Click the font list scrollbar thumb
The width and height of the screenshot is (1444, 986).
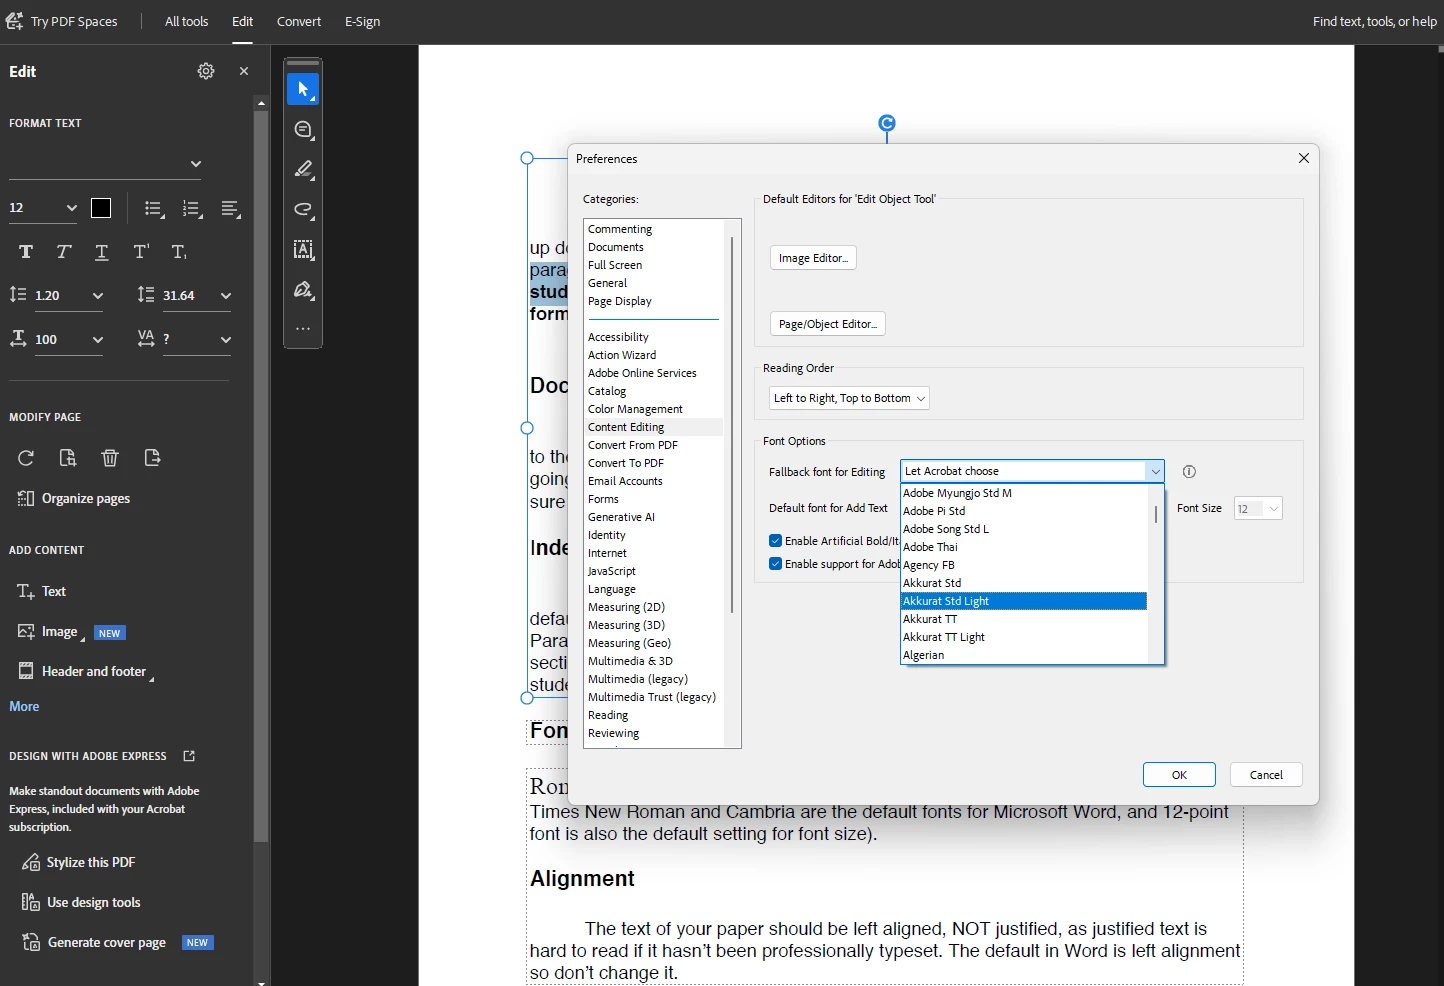point(1156,514)
